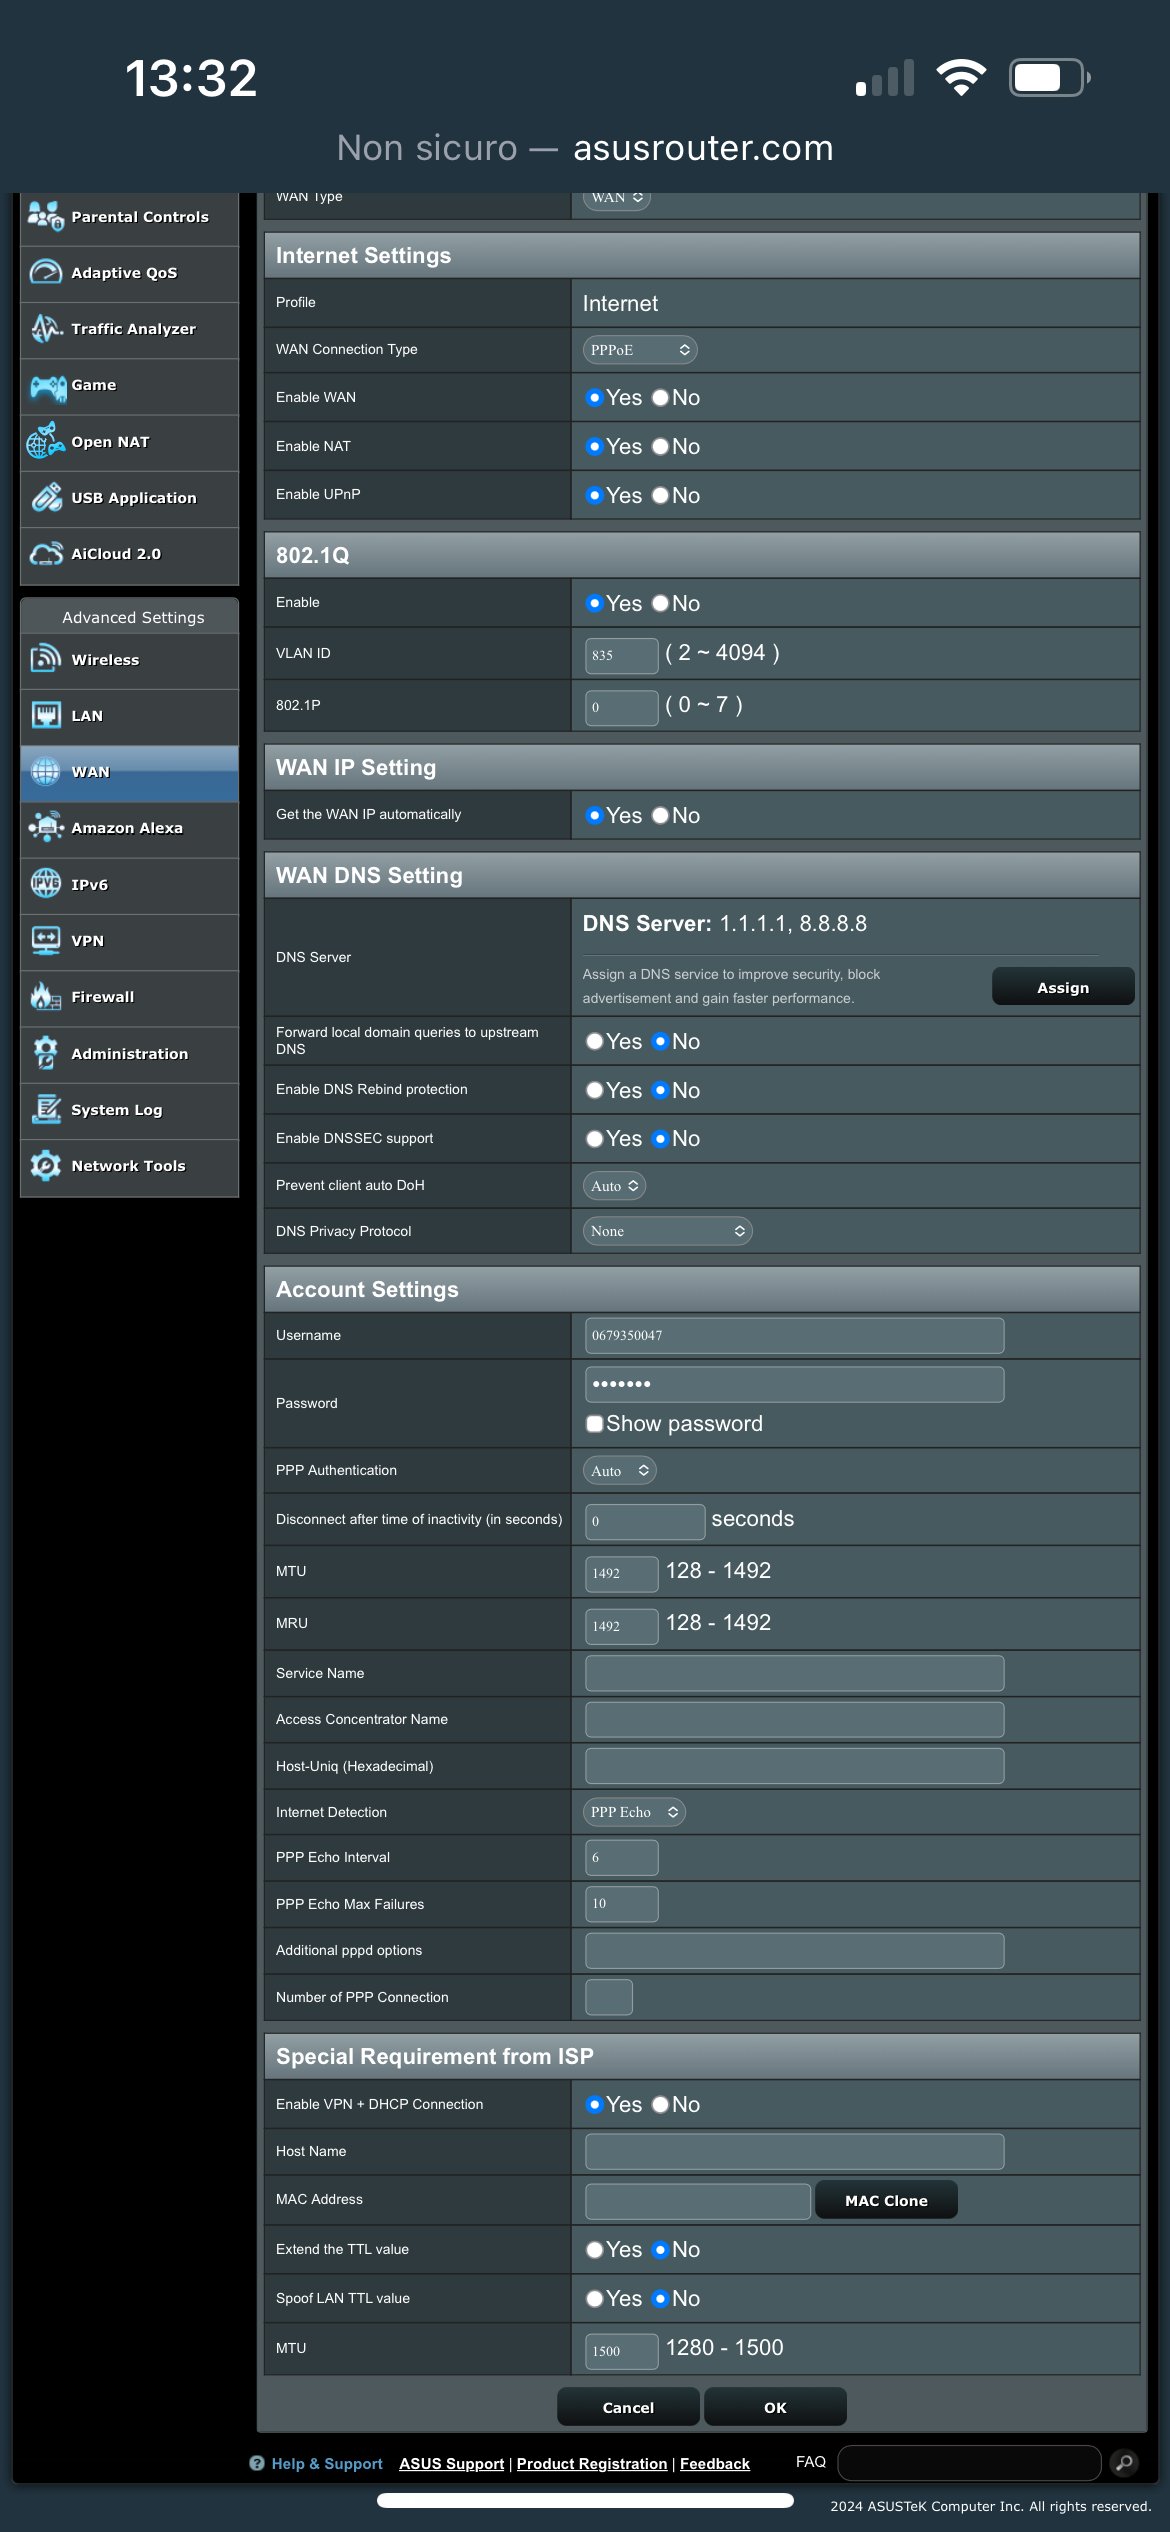Click the MAC Clone button
1170x2532 pixels.
pyautogui.click(x=886, y=2200)
